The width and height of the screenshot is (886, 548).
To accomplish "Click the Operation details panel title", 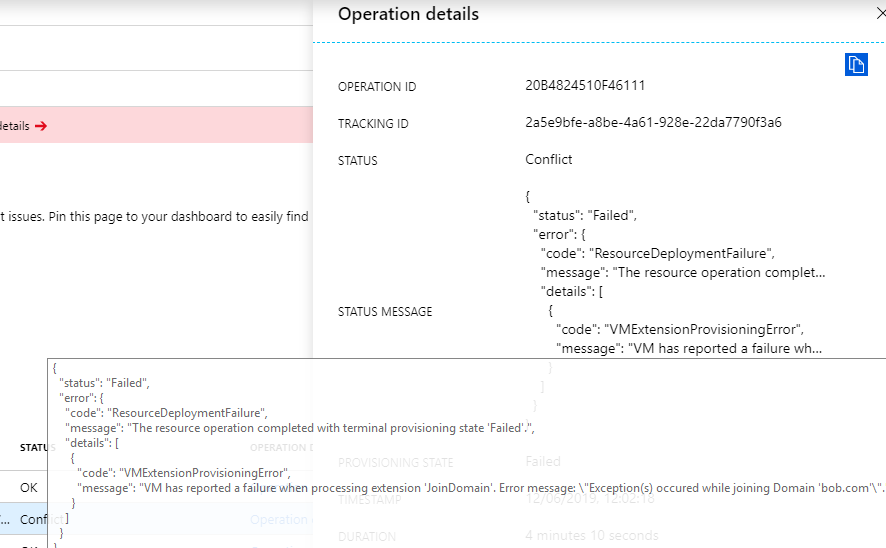I will pos(408,14).
